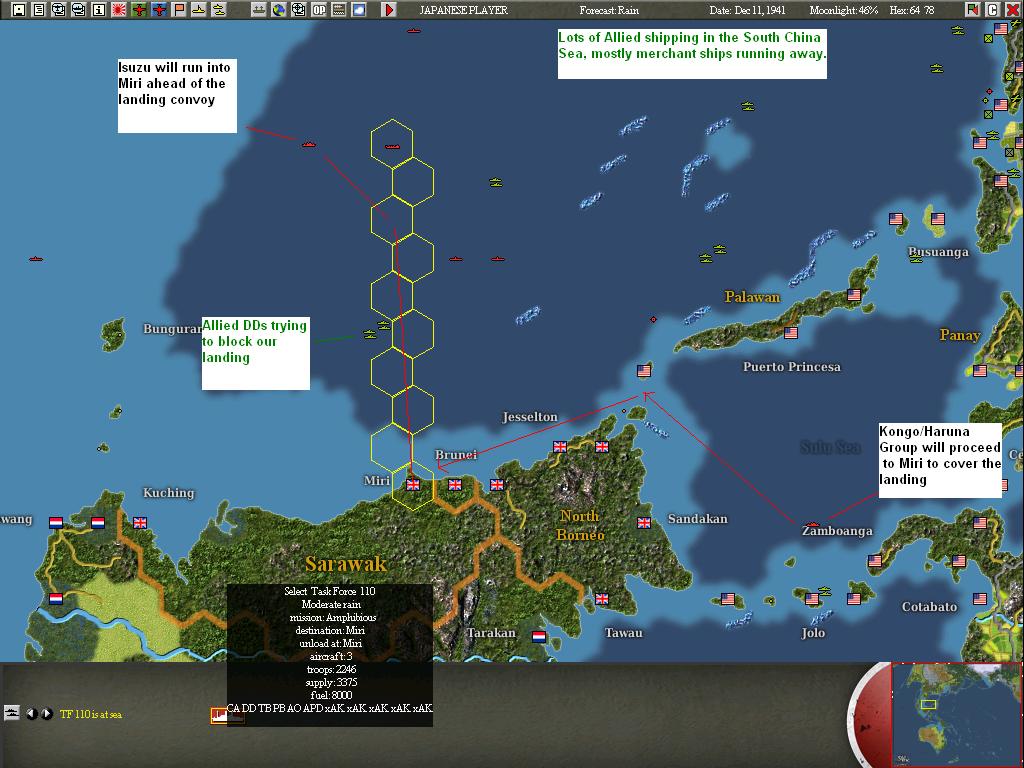Click the rising sun flag icon
This screenshot has width=1024, height=768.
click(x=118, y=9)
